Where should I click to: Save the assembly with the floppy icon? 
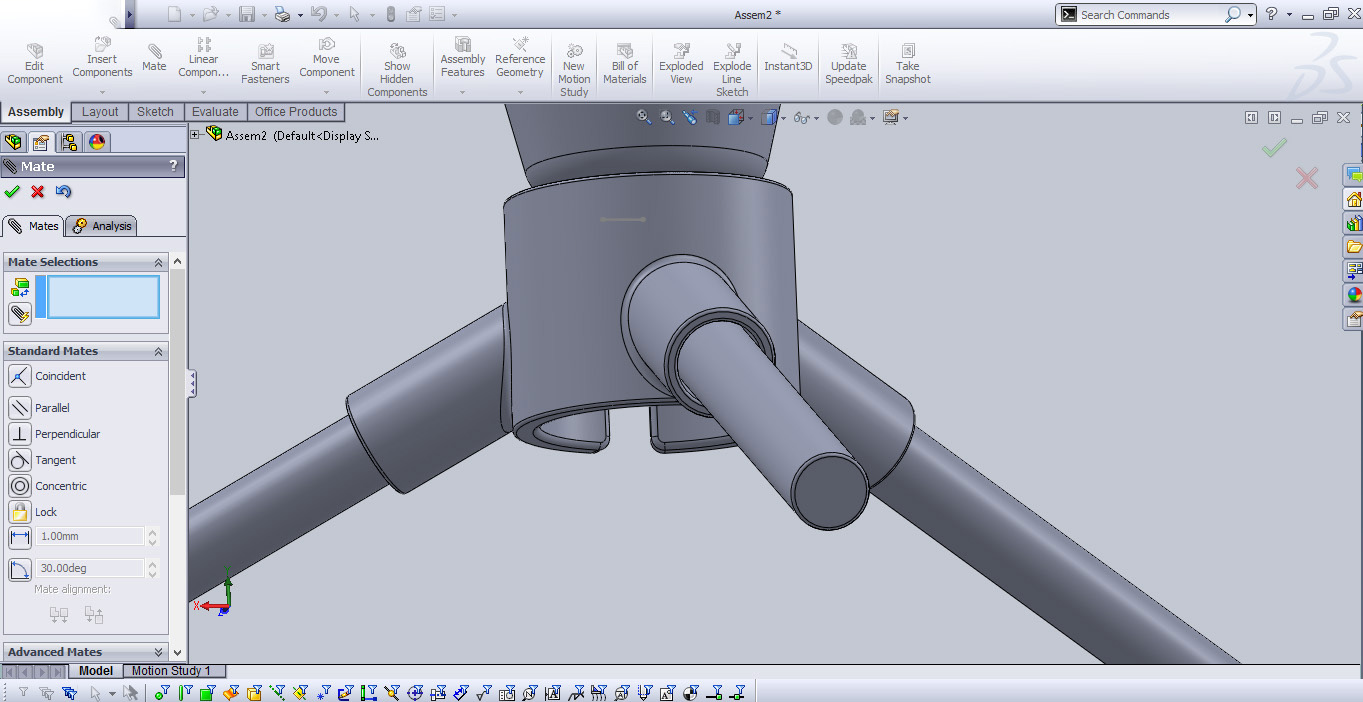247,14
